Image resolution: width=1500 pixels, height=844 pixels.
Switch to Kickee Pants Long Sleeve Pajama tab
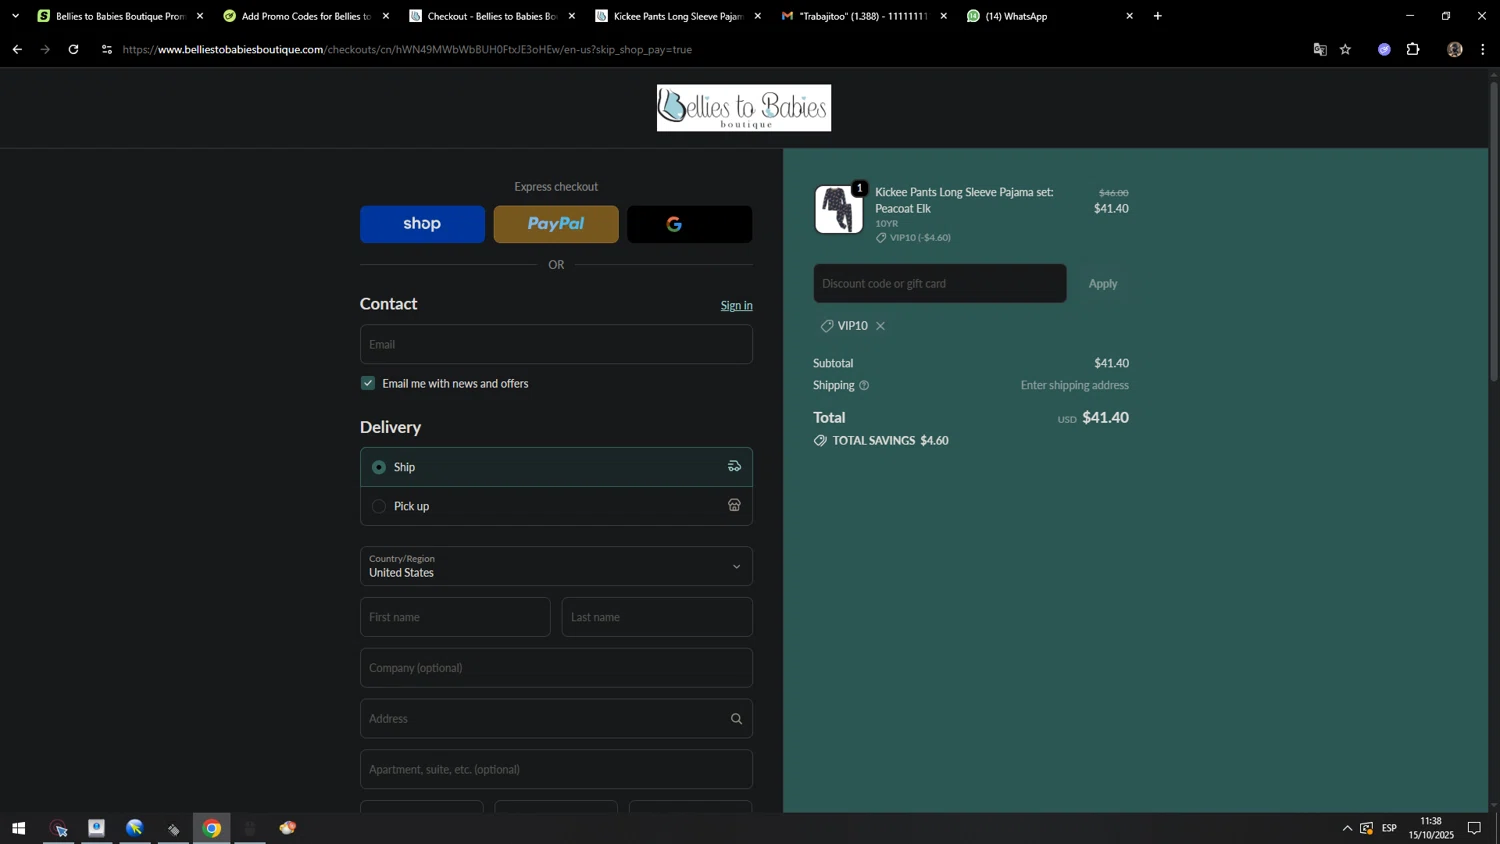[x=676, y=16]
